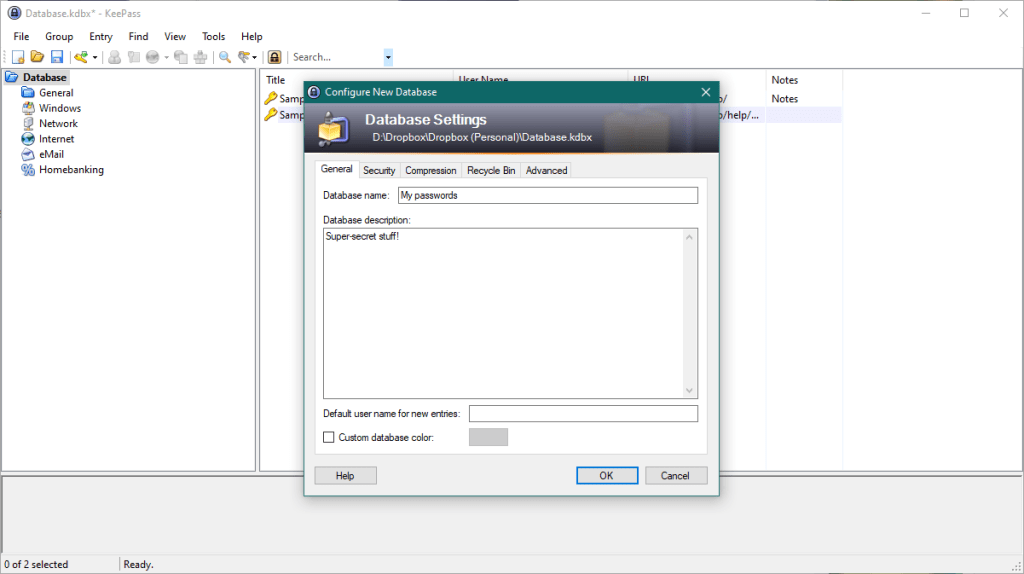Click the Save database floppy icon
1024x574 pixels.
coord(57,57)
